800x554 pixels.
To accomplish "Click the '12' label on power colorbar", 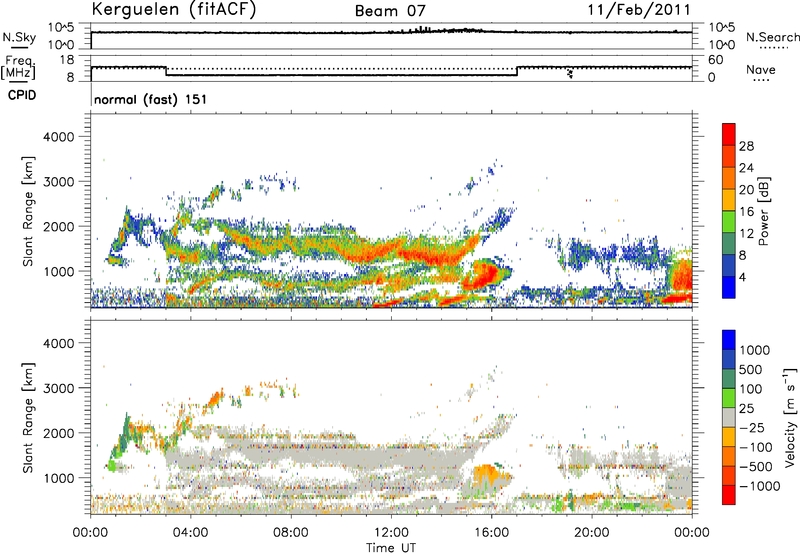I will click(746, 234).
